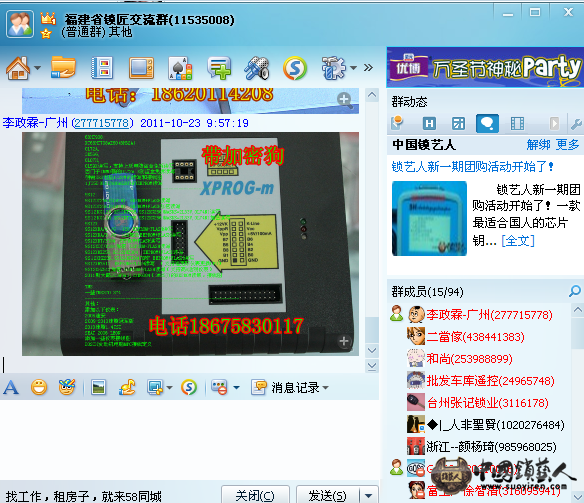Click the bottom ad text 就来58同城
The height and width of the screenshot is (503, 584).
pyautogui.click(x=132, y=496)
